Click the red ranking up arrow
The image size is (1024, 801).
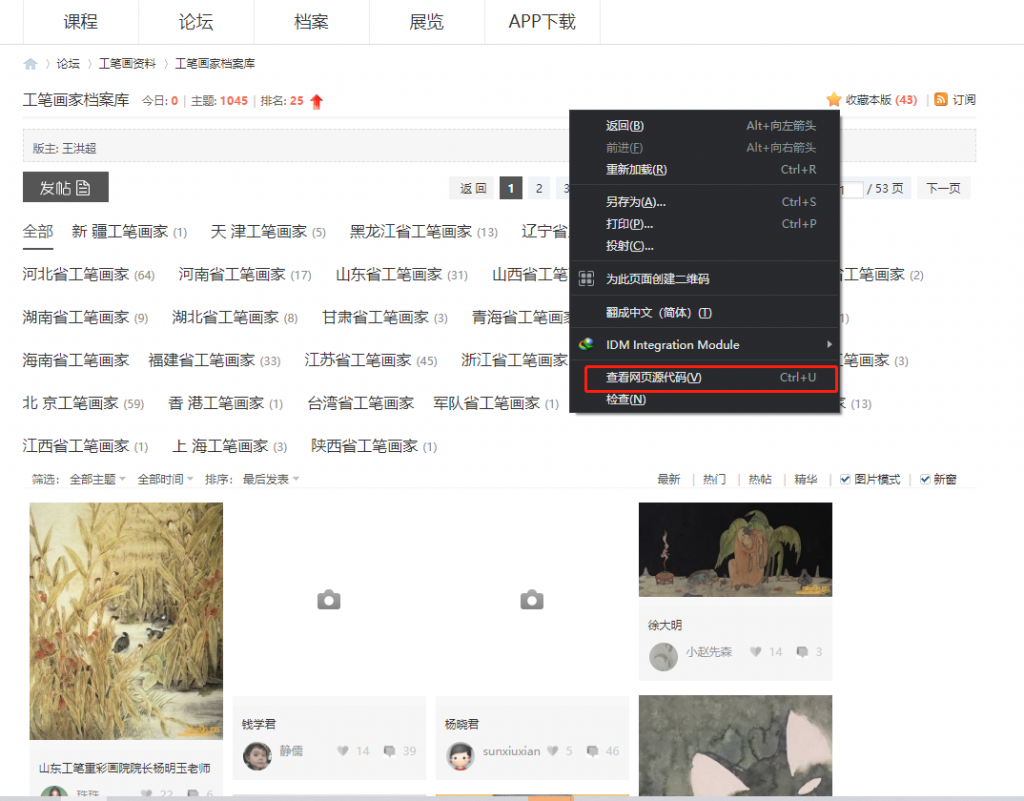(317, 101)
